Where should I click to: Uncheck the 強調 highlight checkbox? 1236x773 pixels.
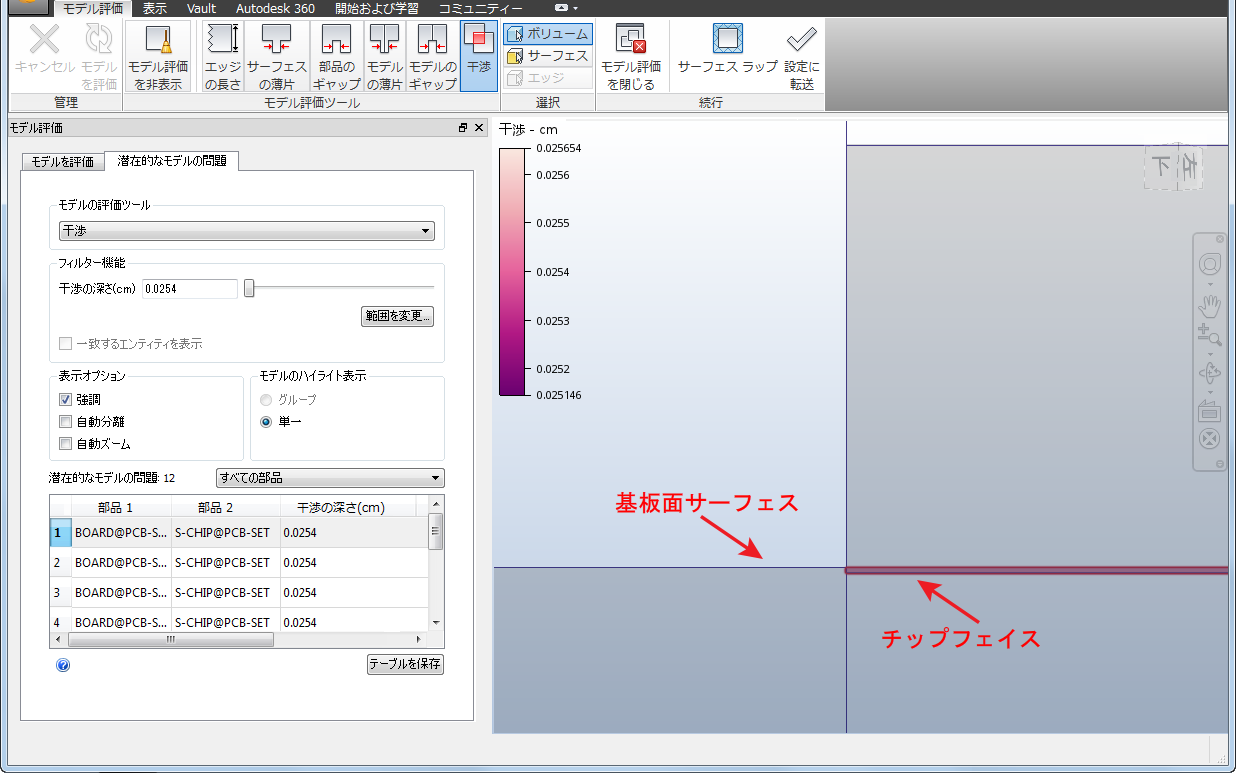click(64, 398)
